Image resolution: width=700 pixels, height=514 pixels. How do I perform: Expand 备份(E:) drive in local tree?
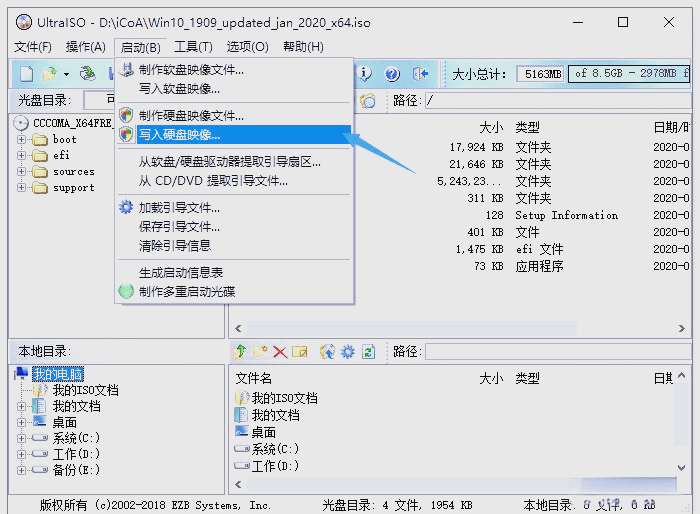click(x=21, y=470)
